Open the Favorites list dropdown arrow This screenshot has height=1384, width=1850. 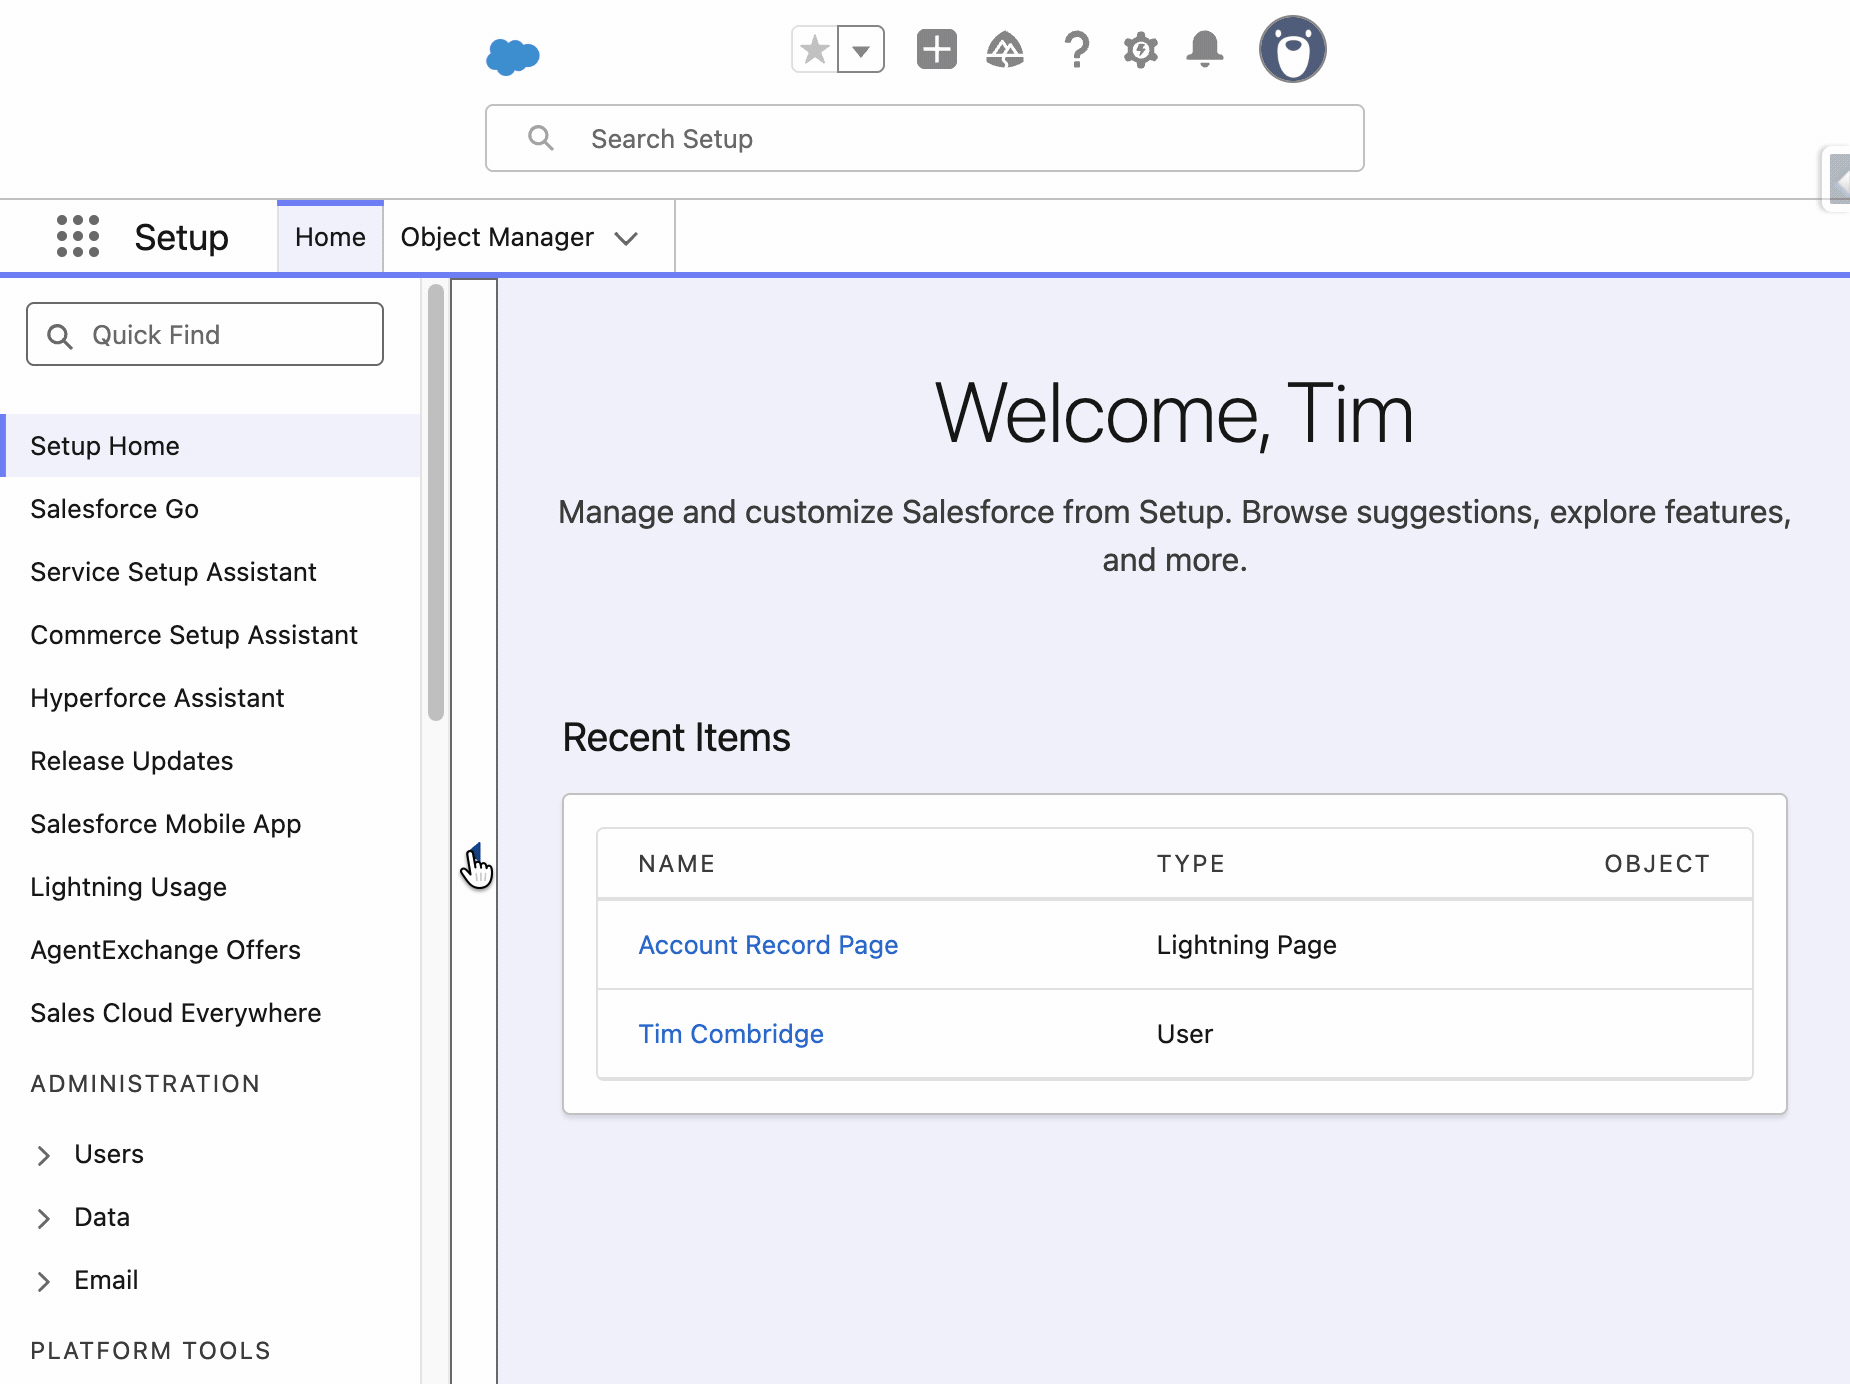[861, 49]
